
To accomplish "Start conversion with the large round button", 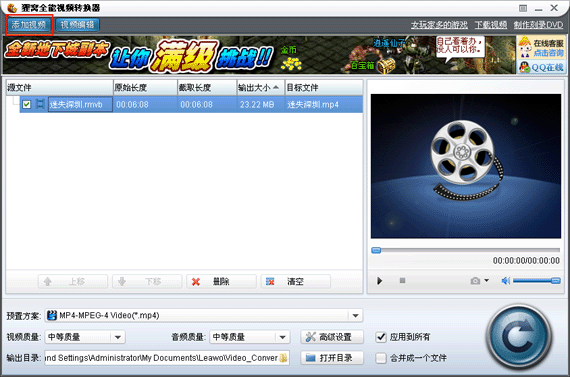I will [x=519, y=337].
